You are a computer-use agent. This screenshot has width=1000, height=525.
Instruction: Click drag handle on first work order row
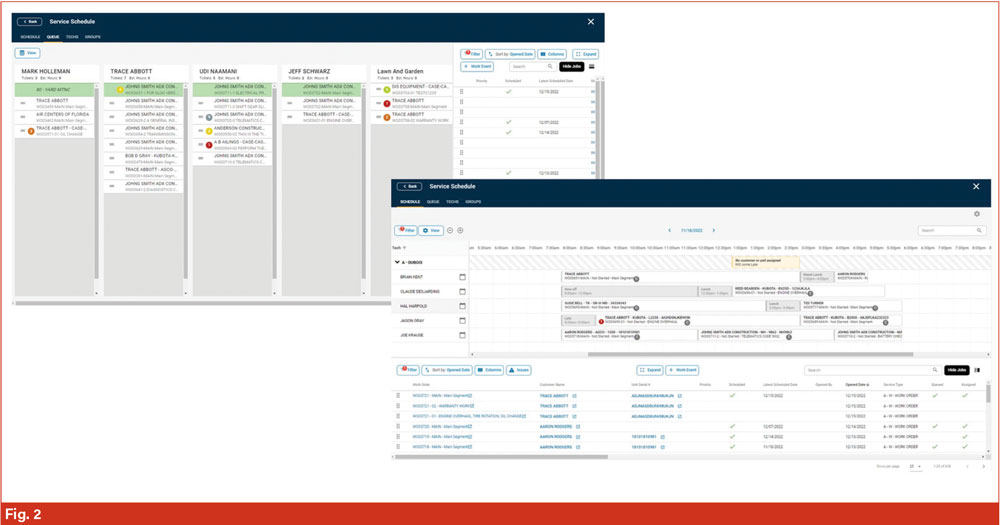coord(398,396)
